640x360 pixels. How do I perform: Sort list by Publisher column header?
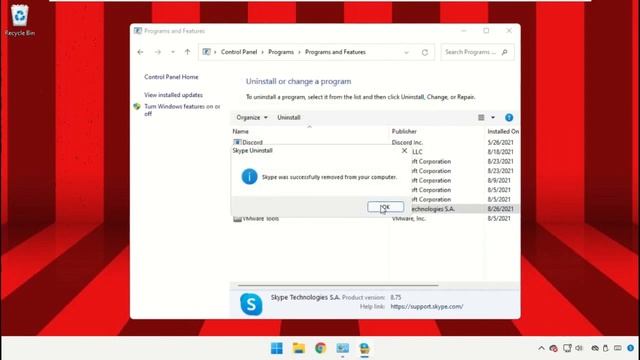point(404,131)
